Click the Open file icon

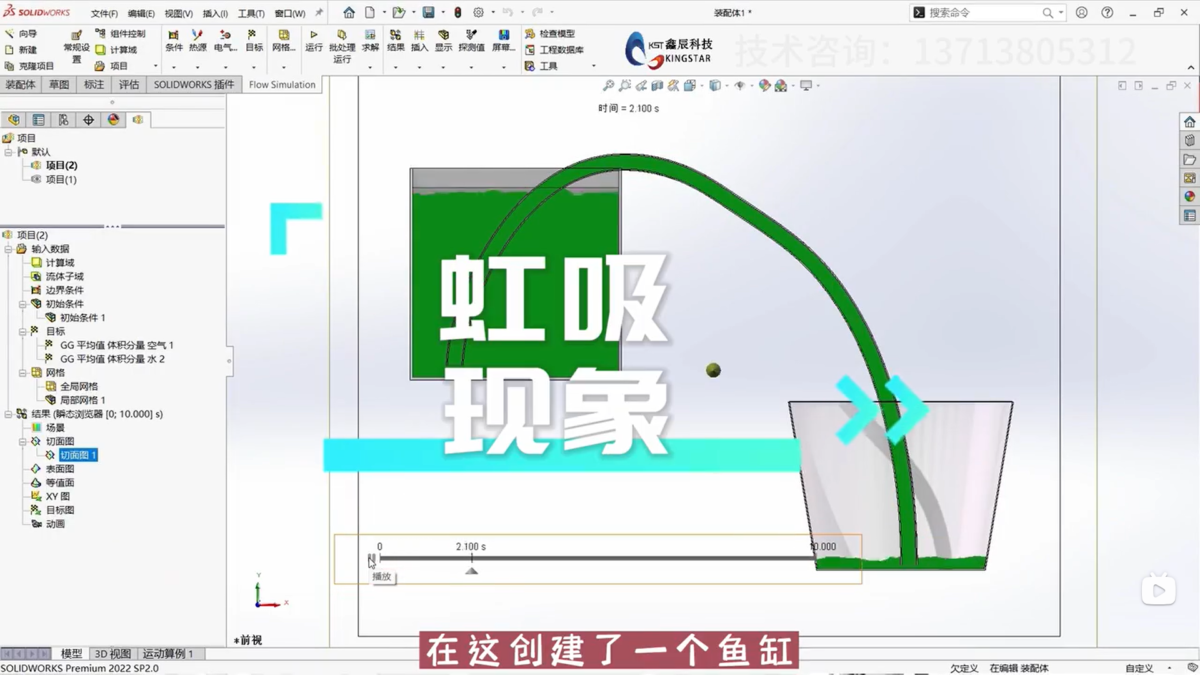pos(399,13)
